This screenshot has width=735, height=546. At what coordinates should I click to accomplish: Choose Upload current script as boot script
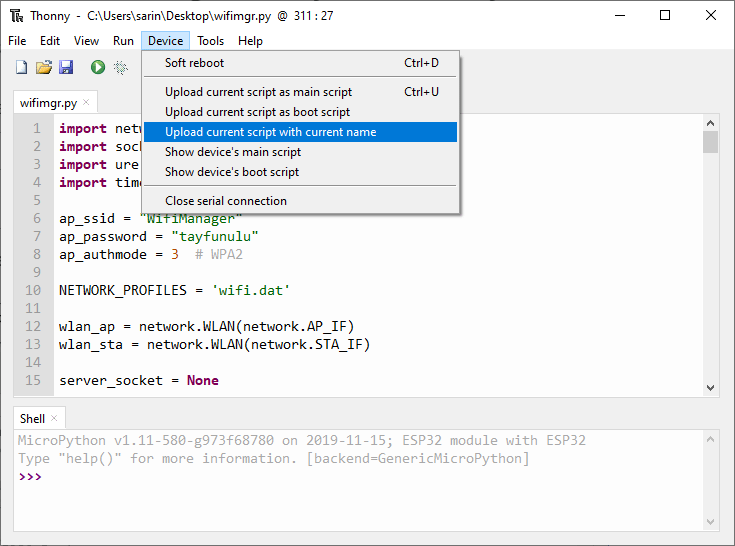pos(300,112)
